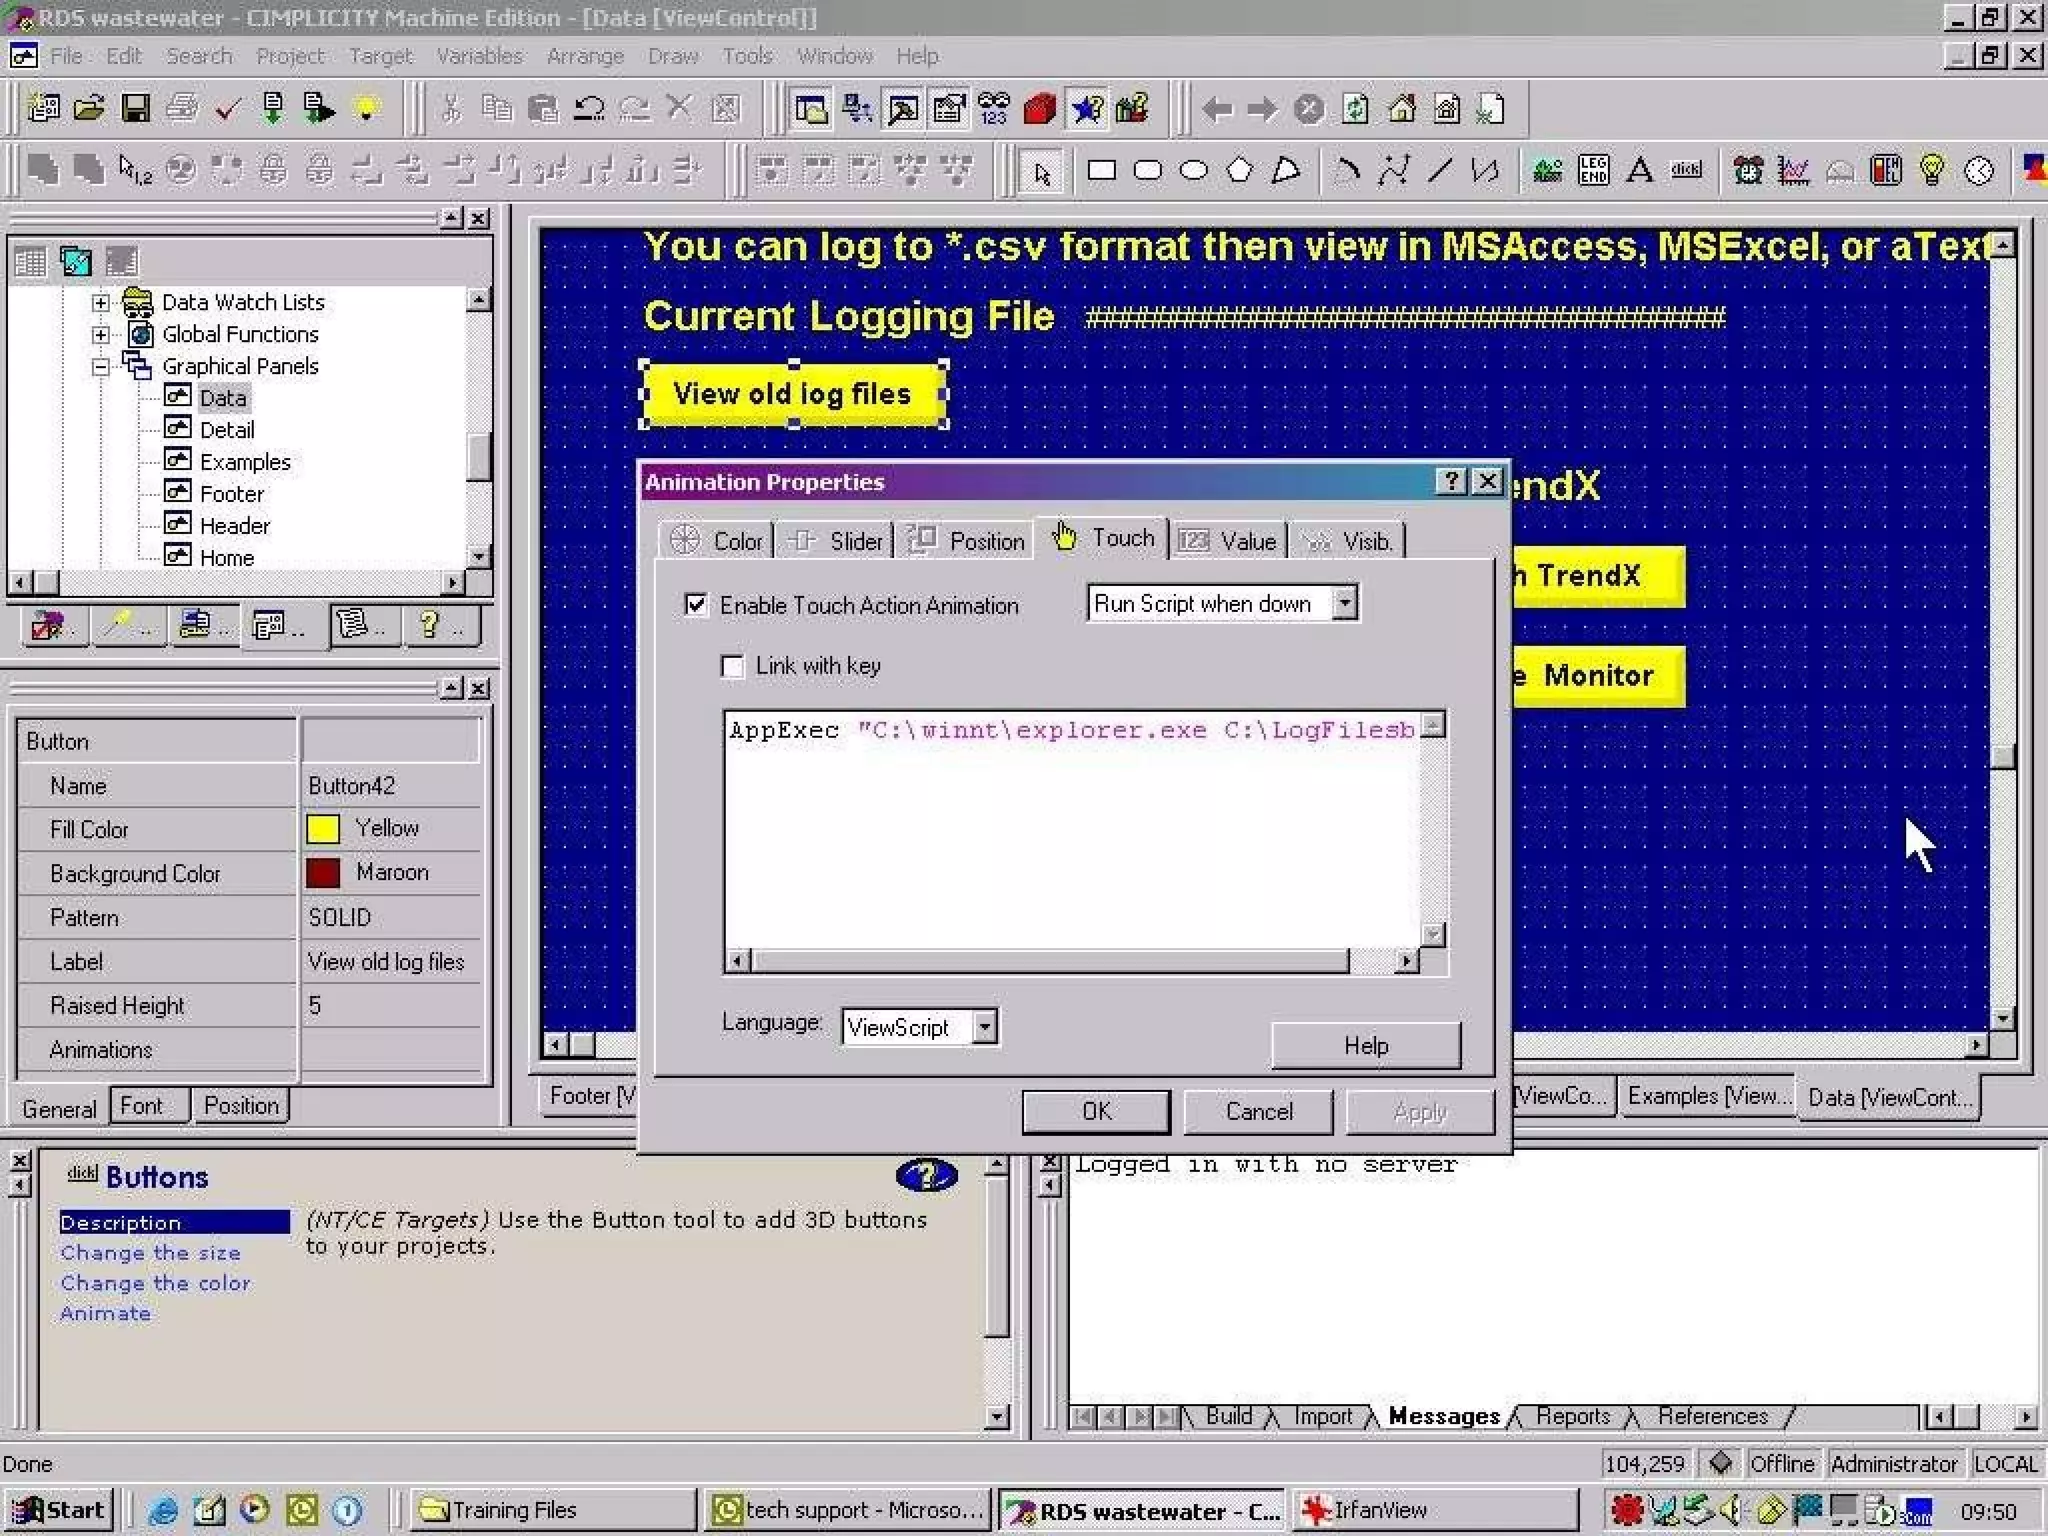
Task: Open the ViewScript language dropdown
Action: coord(985,1027)
